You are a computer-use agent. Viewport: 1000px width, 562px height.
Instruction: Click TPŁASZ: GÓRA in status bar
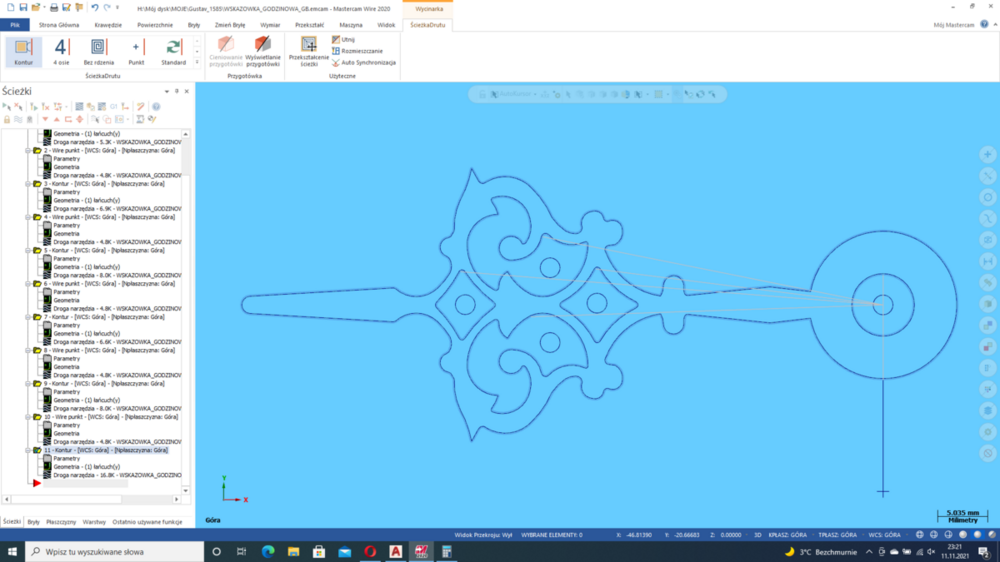[x=837, y=535]
